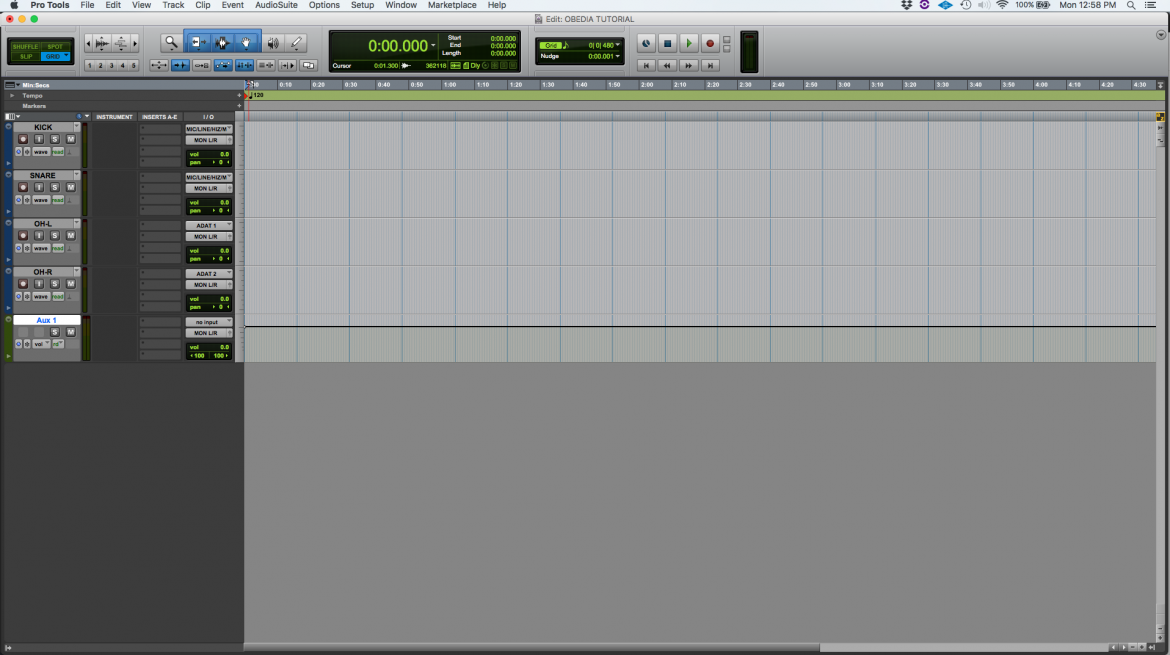Screen dimensions: 1170x655
Task: Open the Options menu
Action: 323,5
